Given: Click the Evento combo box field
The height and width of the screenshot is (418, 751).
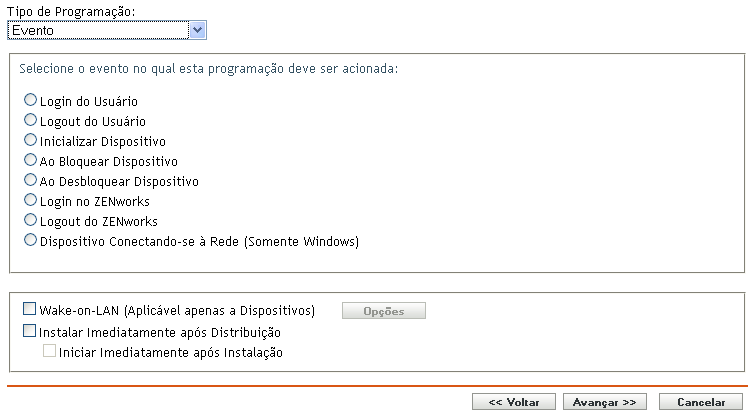Looking at the screenshot, I should [x=107, y=30].
